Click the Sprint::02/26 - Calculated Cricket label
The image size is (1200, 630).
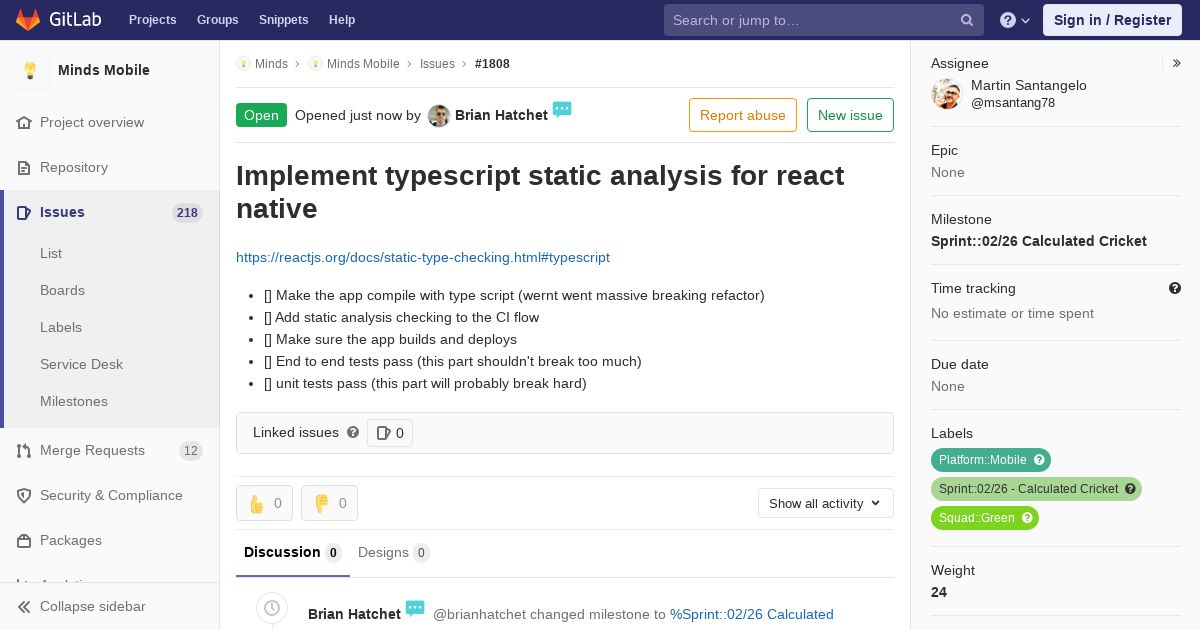1028,489
